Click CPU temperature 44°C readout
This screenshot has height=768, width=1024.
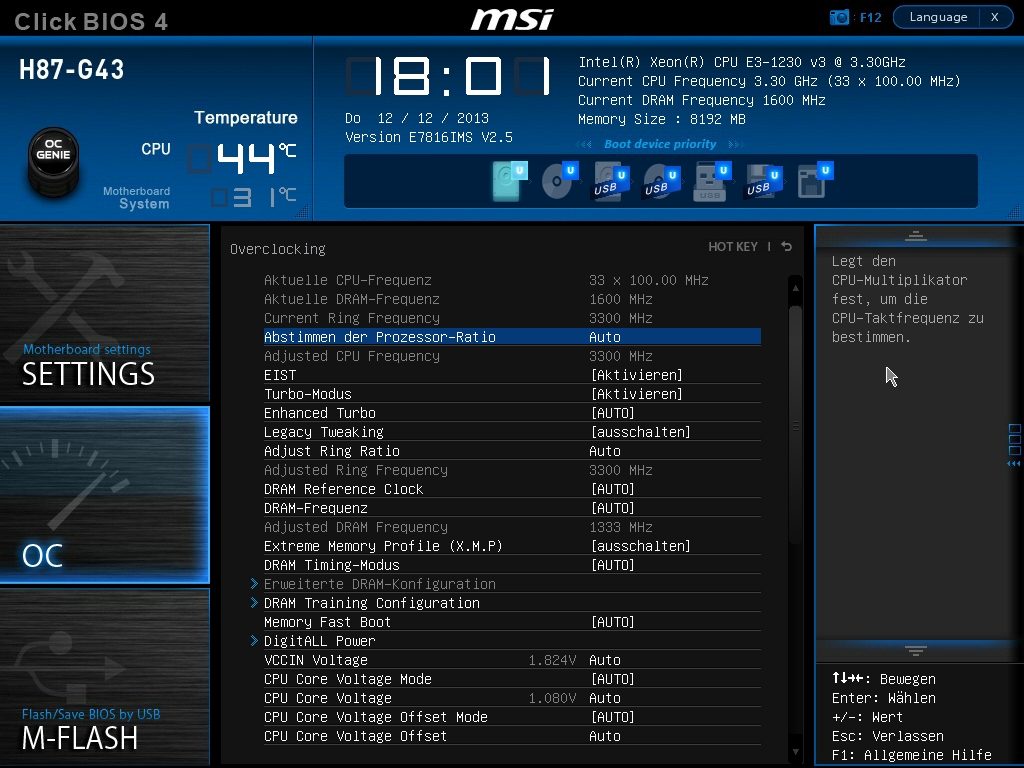[242, 158]
